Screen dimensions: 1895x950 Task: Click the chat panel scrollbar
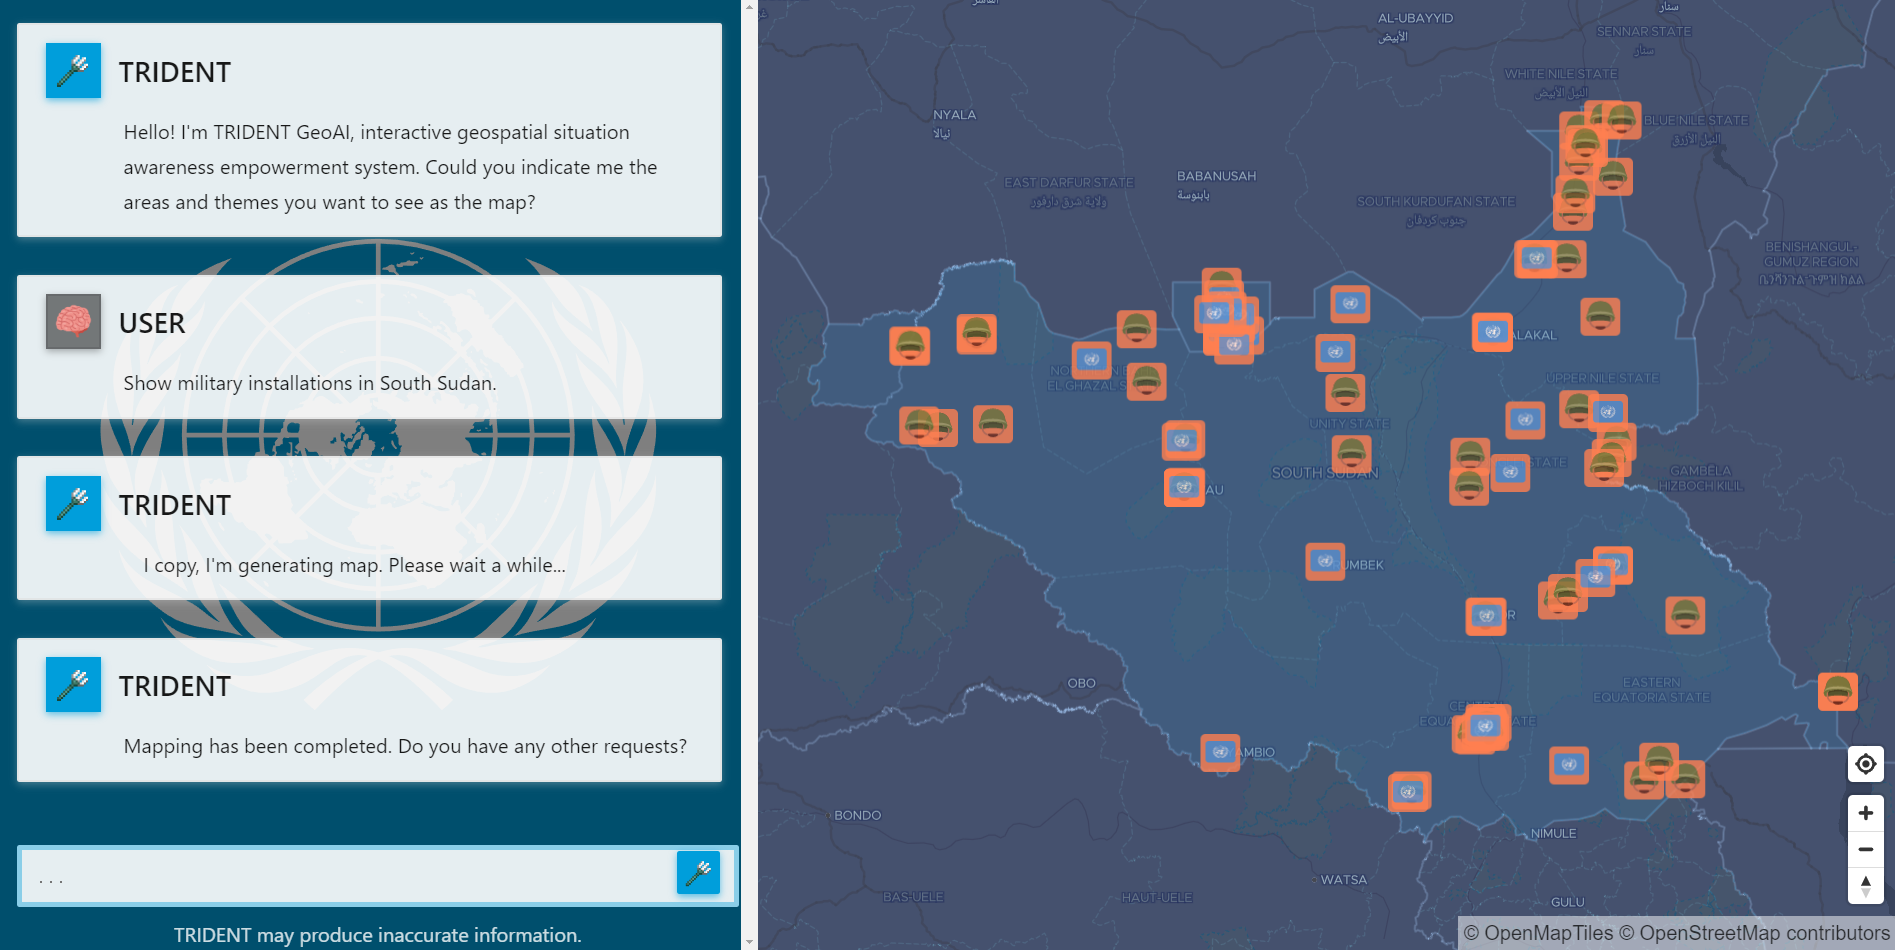(x=748, y=475)
